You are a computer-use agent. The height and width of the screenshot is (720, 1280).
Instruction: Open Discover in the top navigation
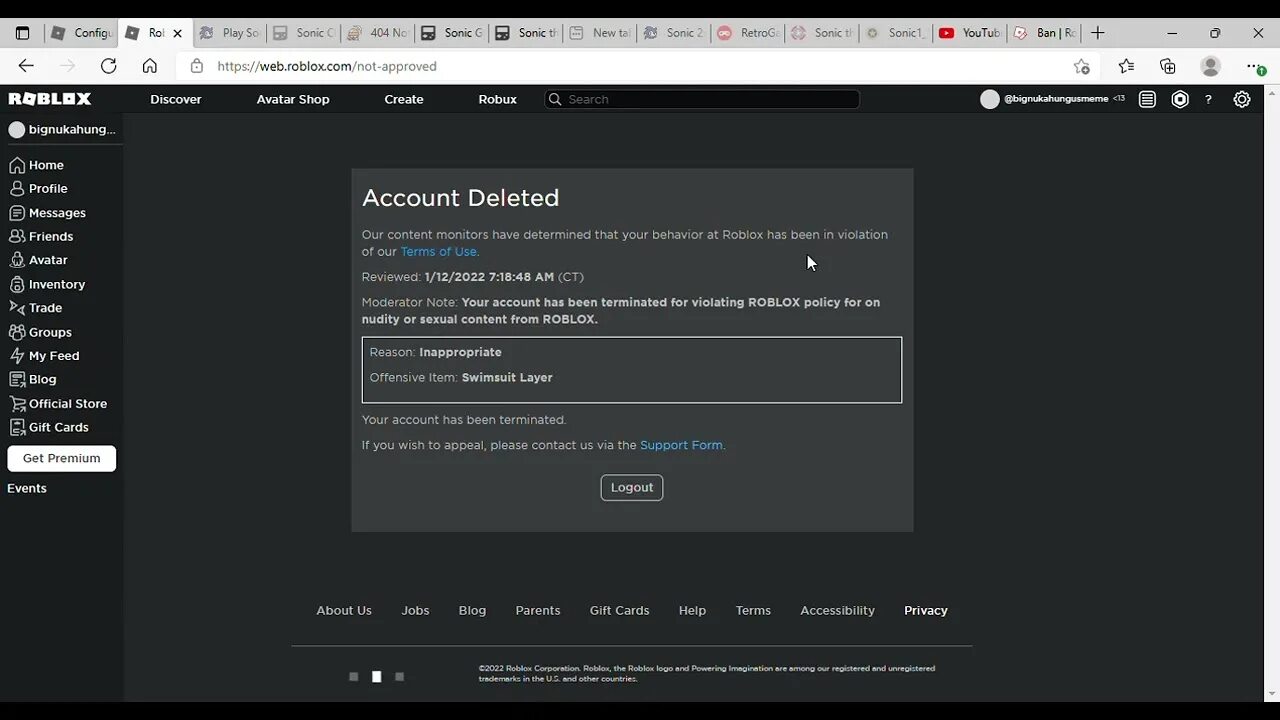point(176,99)
